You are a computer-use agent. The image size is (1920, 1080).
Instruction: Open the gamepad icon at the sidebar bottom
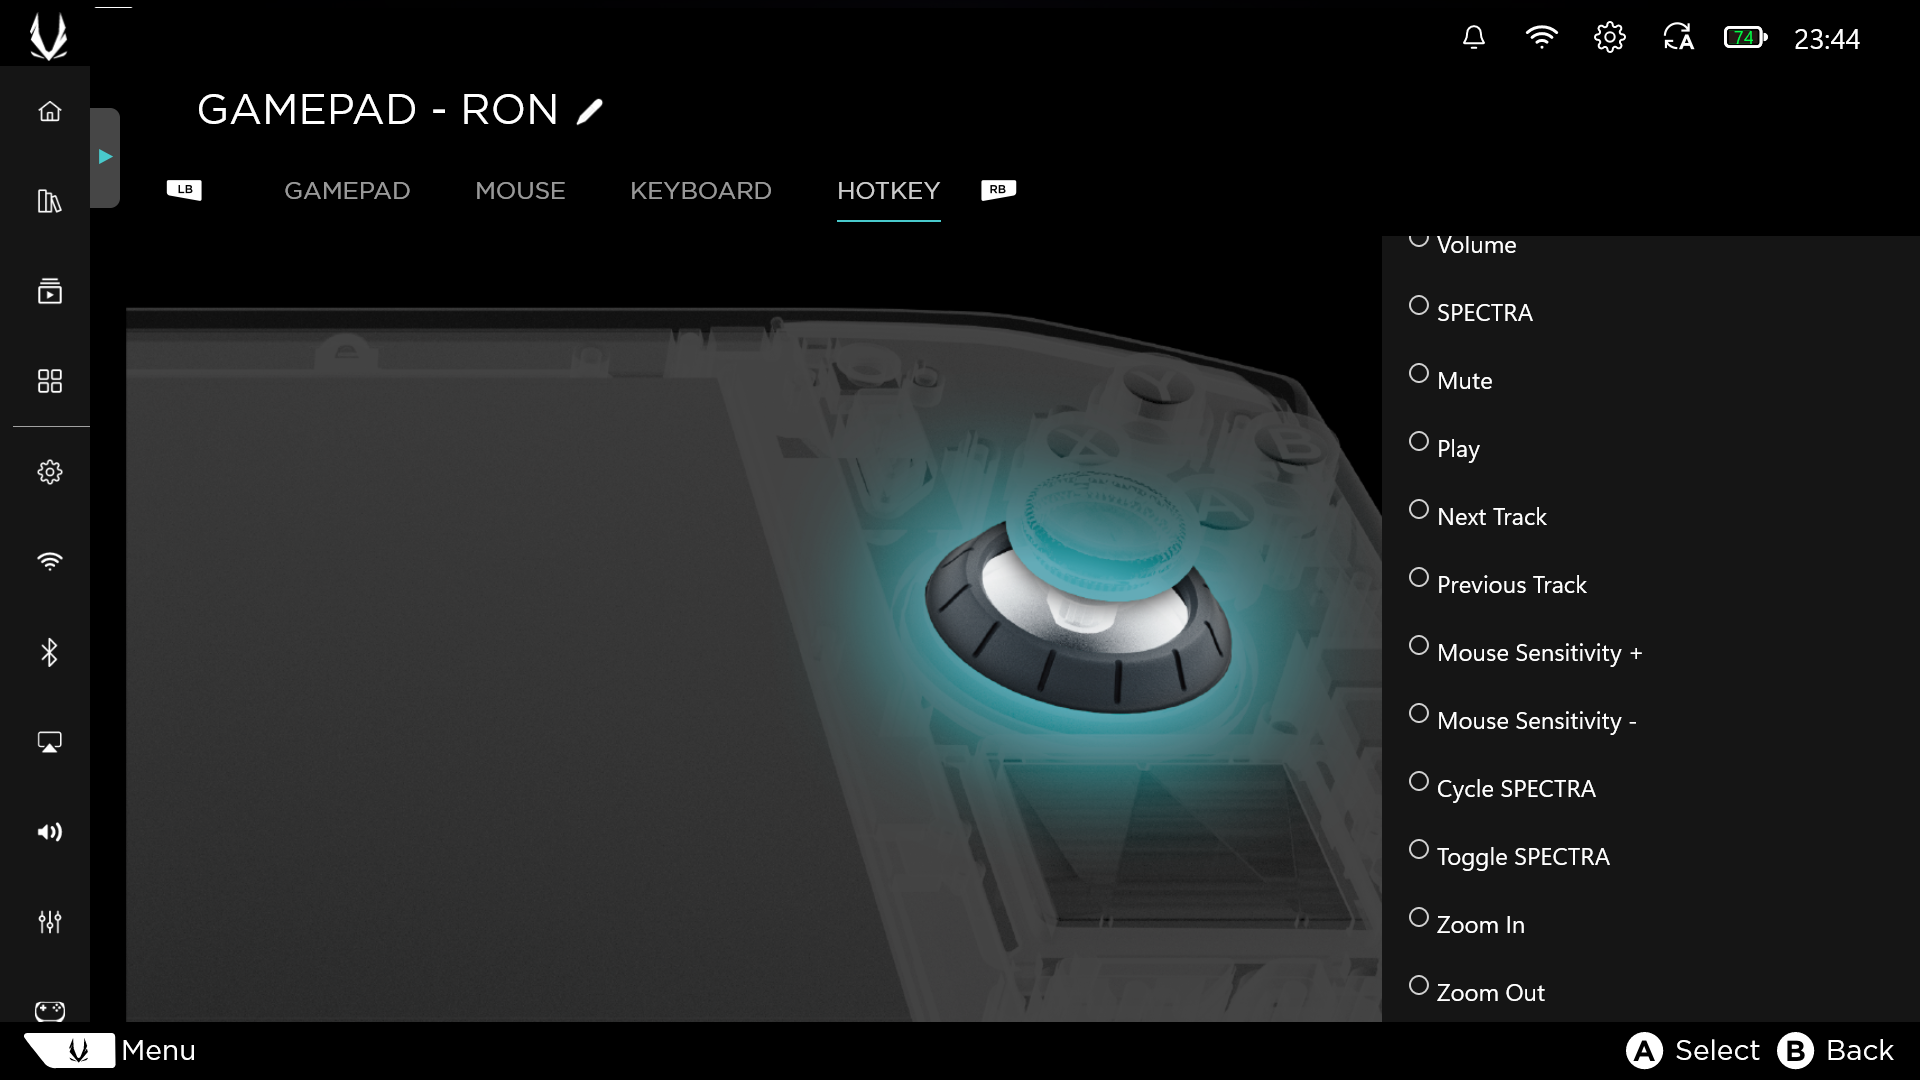[x=49, y=1011]
